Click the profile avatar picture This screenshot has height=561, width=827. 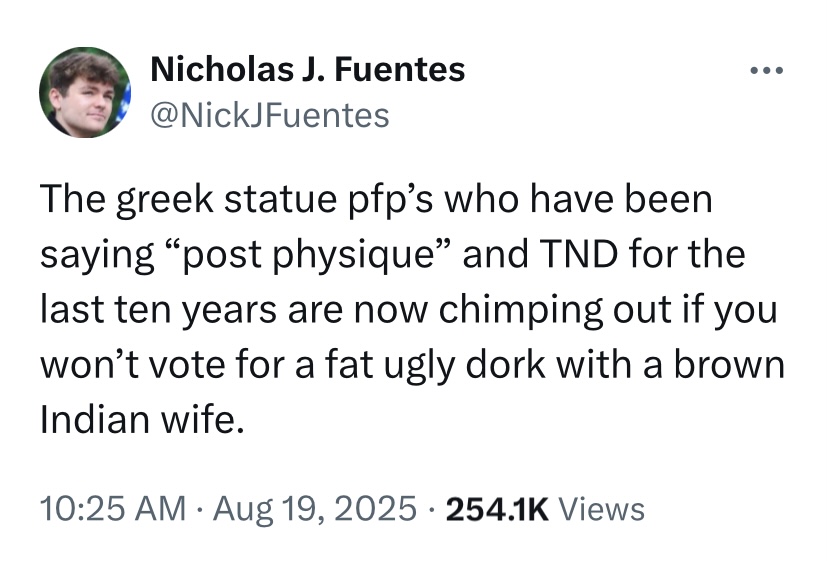click(85, 92)
